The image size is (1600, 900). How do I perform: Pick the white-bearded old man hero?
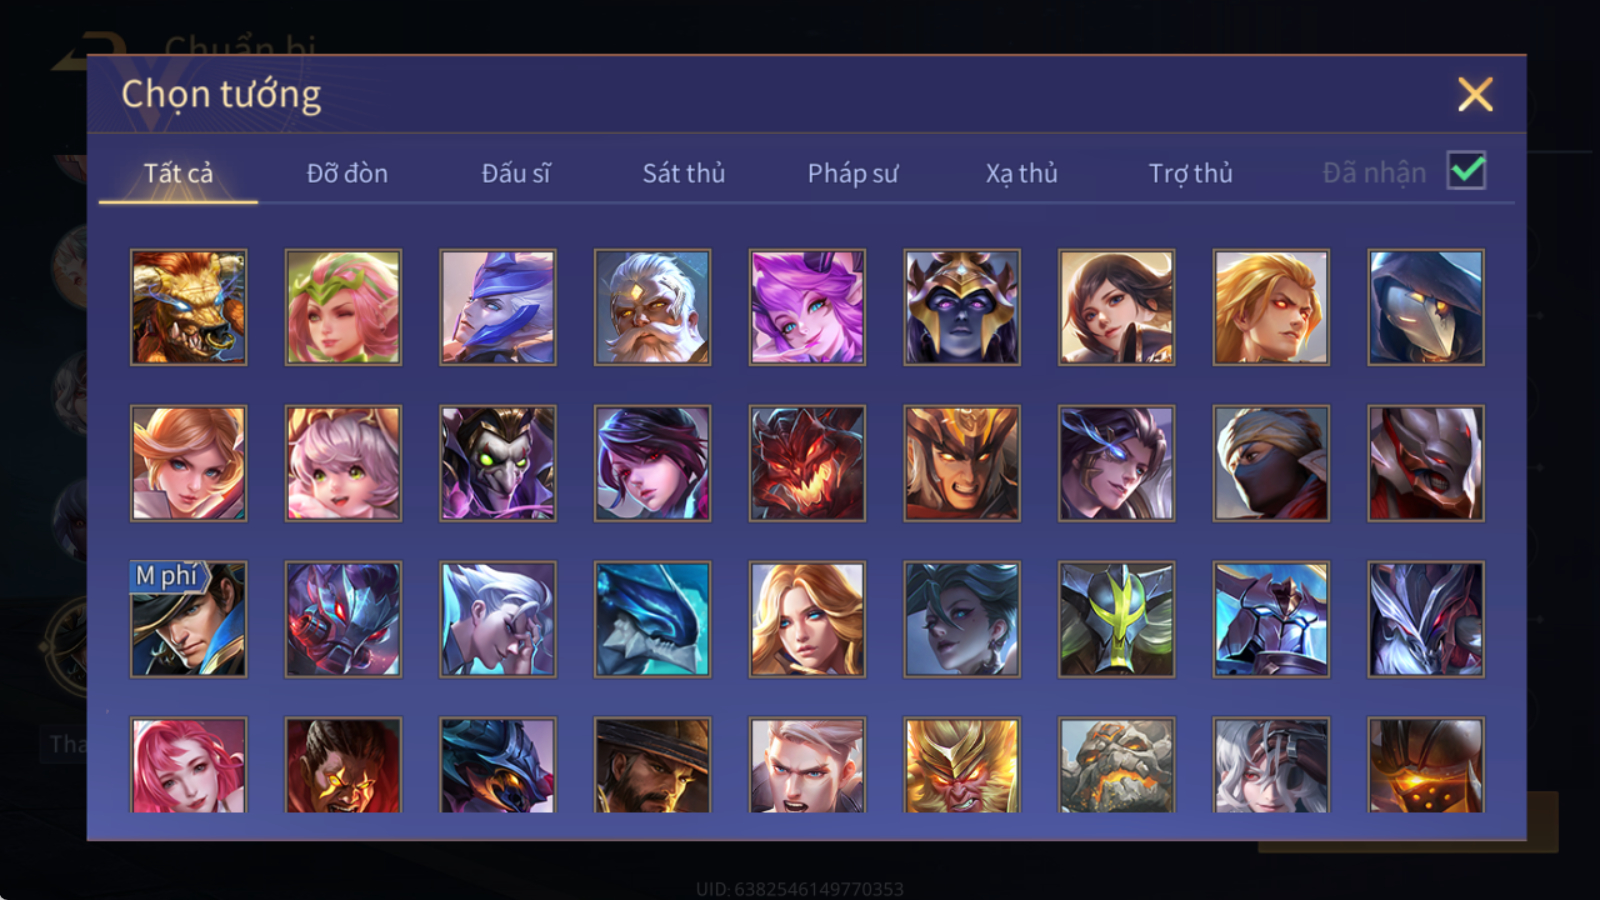pyautogui.click(x=652, y=307)
